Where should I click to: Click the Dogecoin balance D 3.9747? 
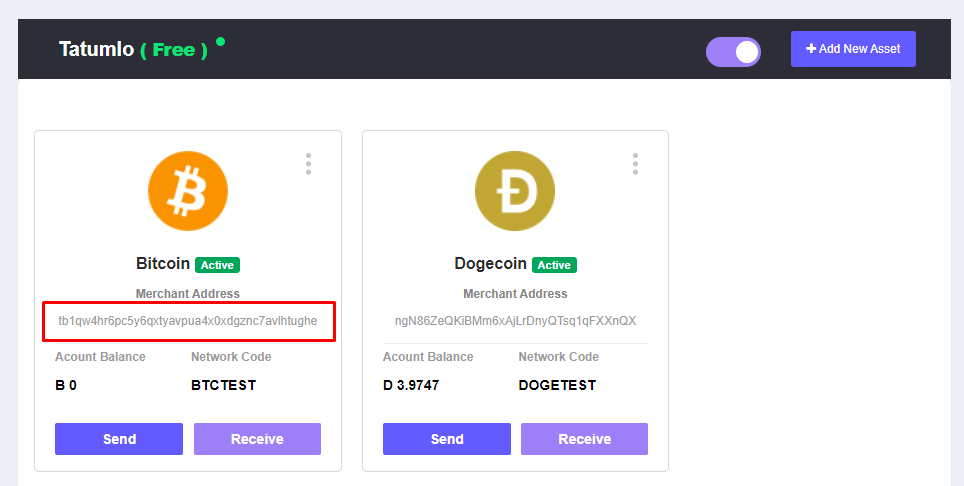pyautogui.click(x=411, y=385)
